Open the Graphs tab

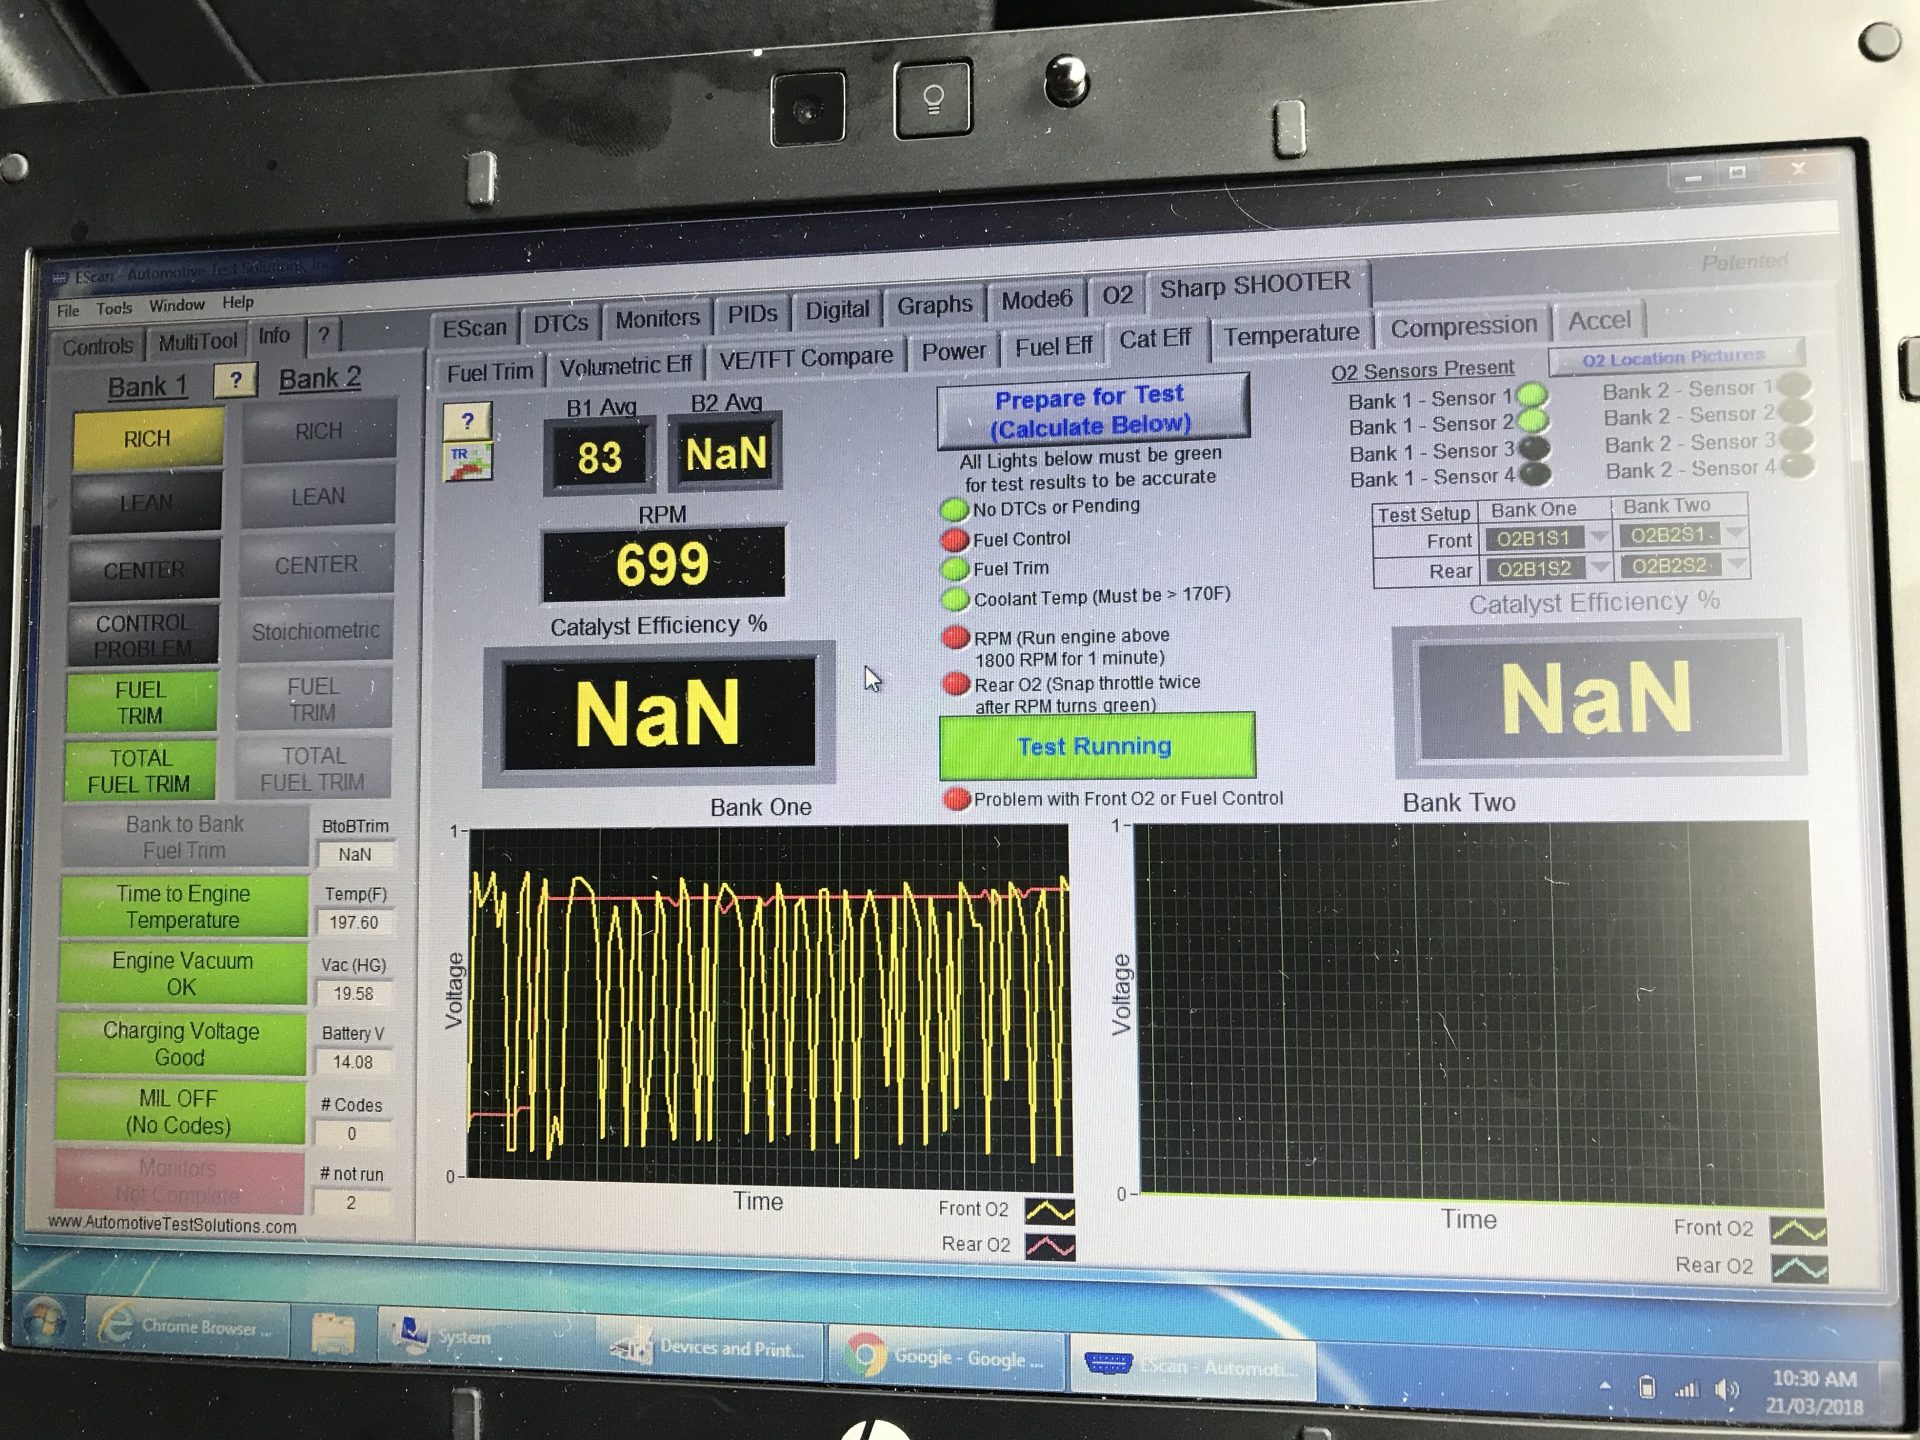(934, 305)
